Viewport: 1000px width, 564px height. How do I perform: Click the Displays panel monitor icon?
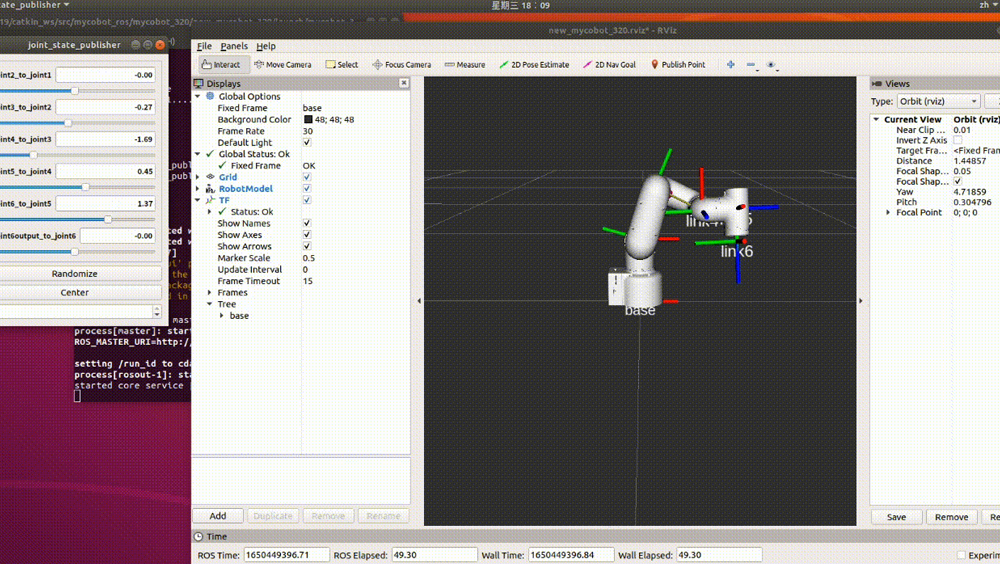[198, 84]
